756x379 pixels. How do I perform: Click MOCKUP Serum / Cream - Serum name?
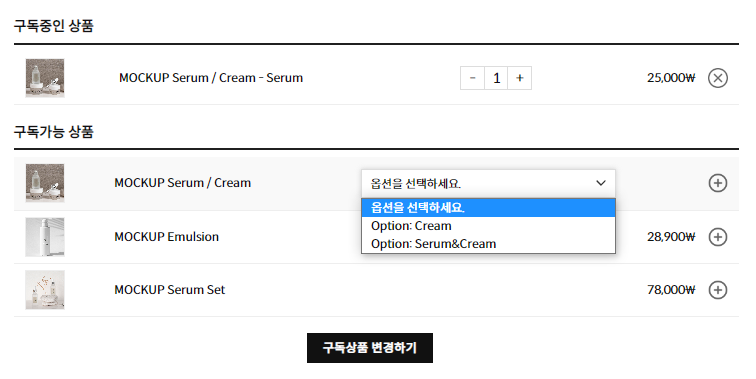coord(211,78)
